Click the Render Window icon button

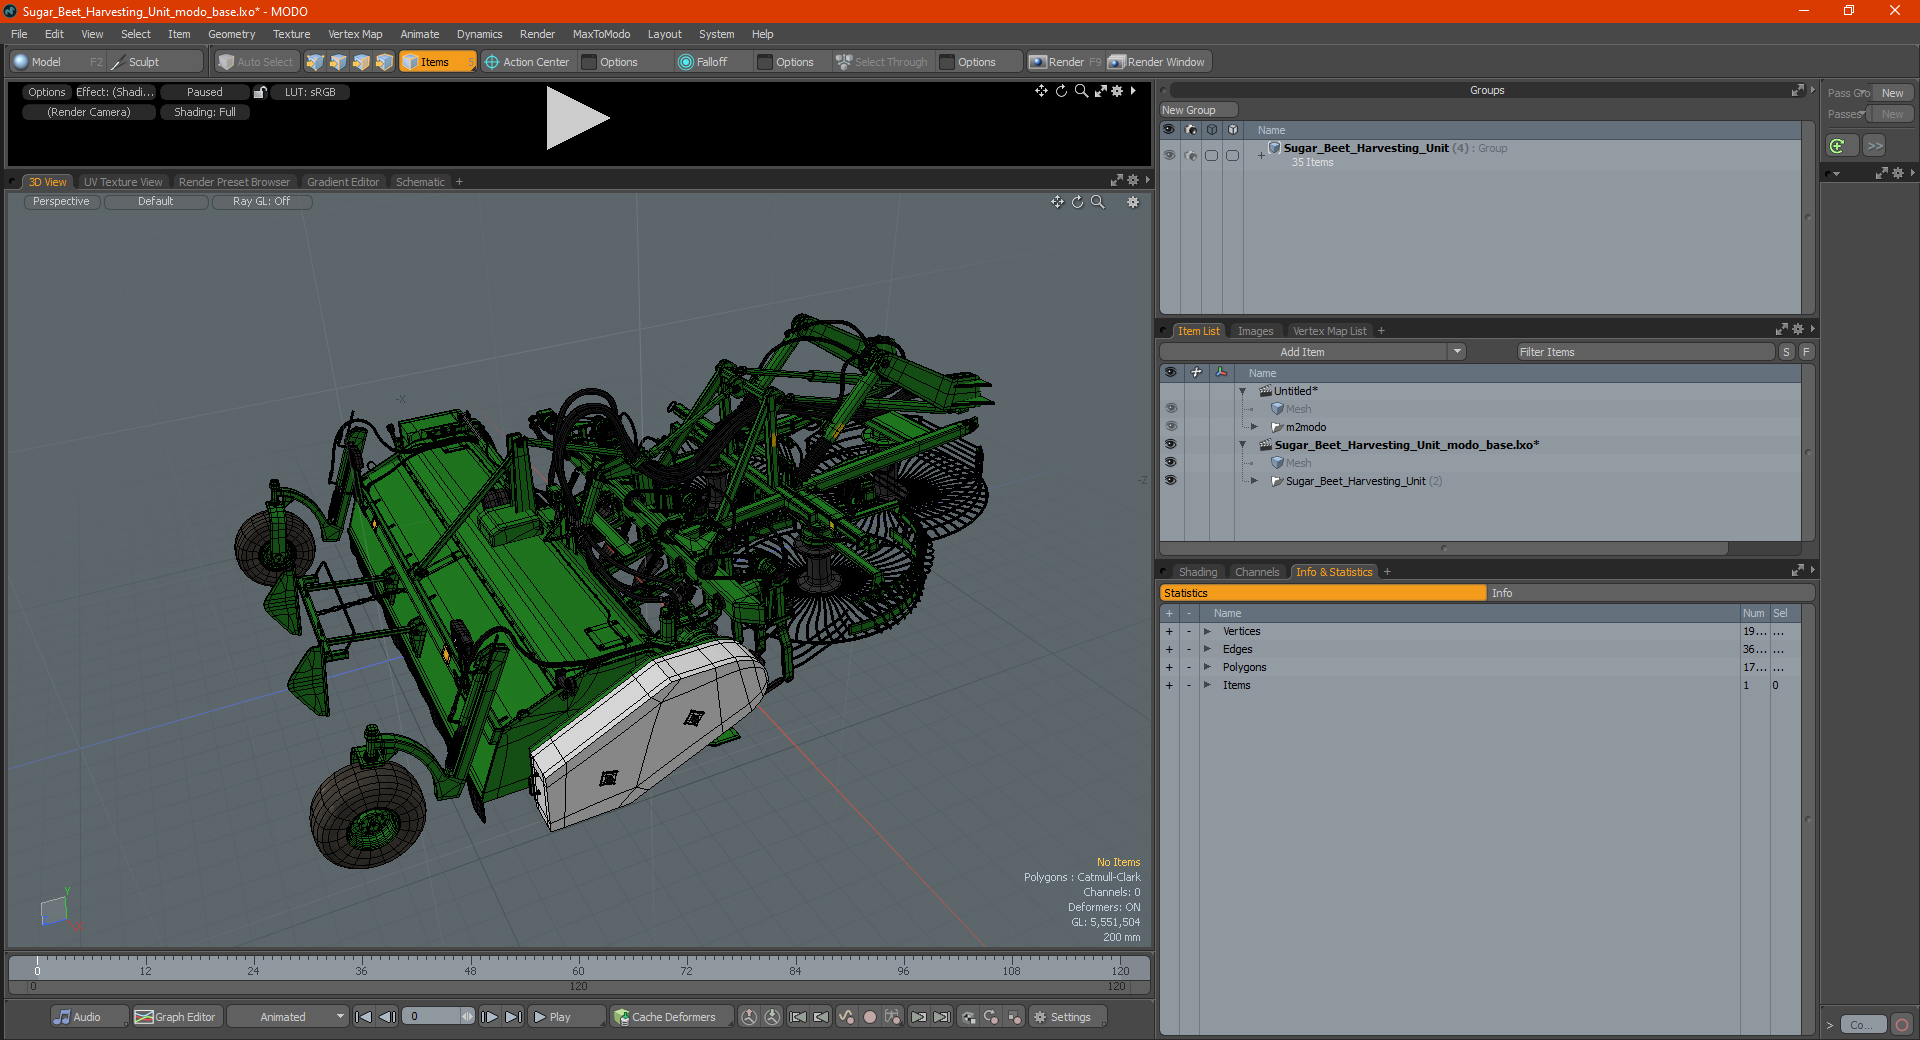tap(1158, 62)
